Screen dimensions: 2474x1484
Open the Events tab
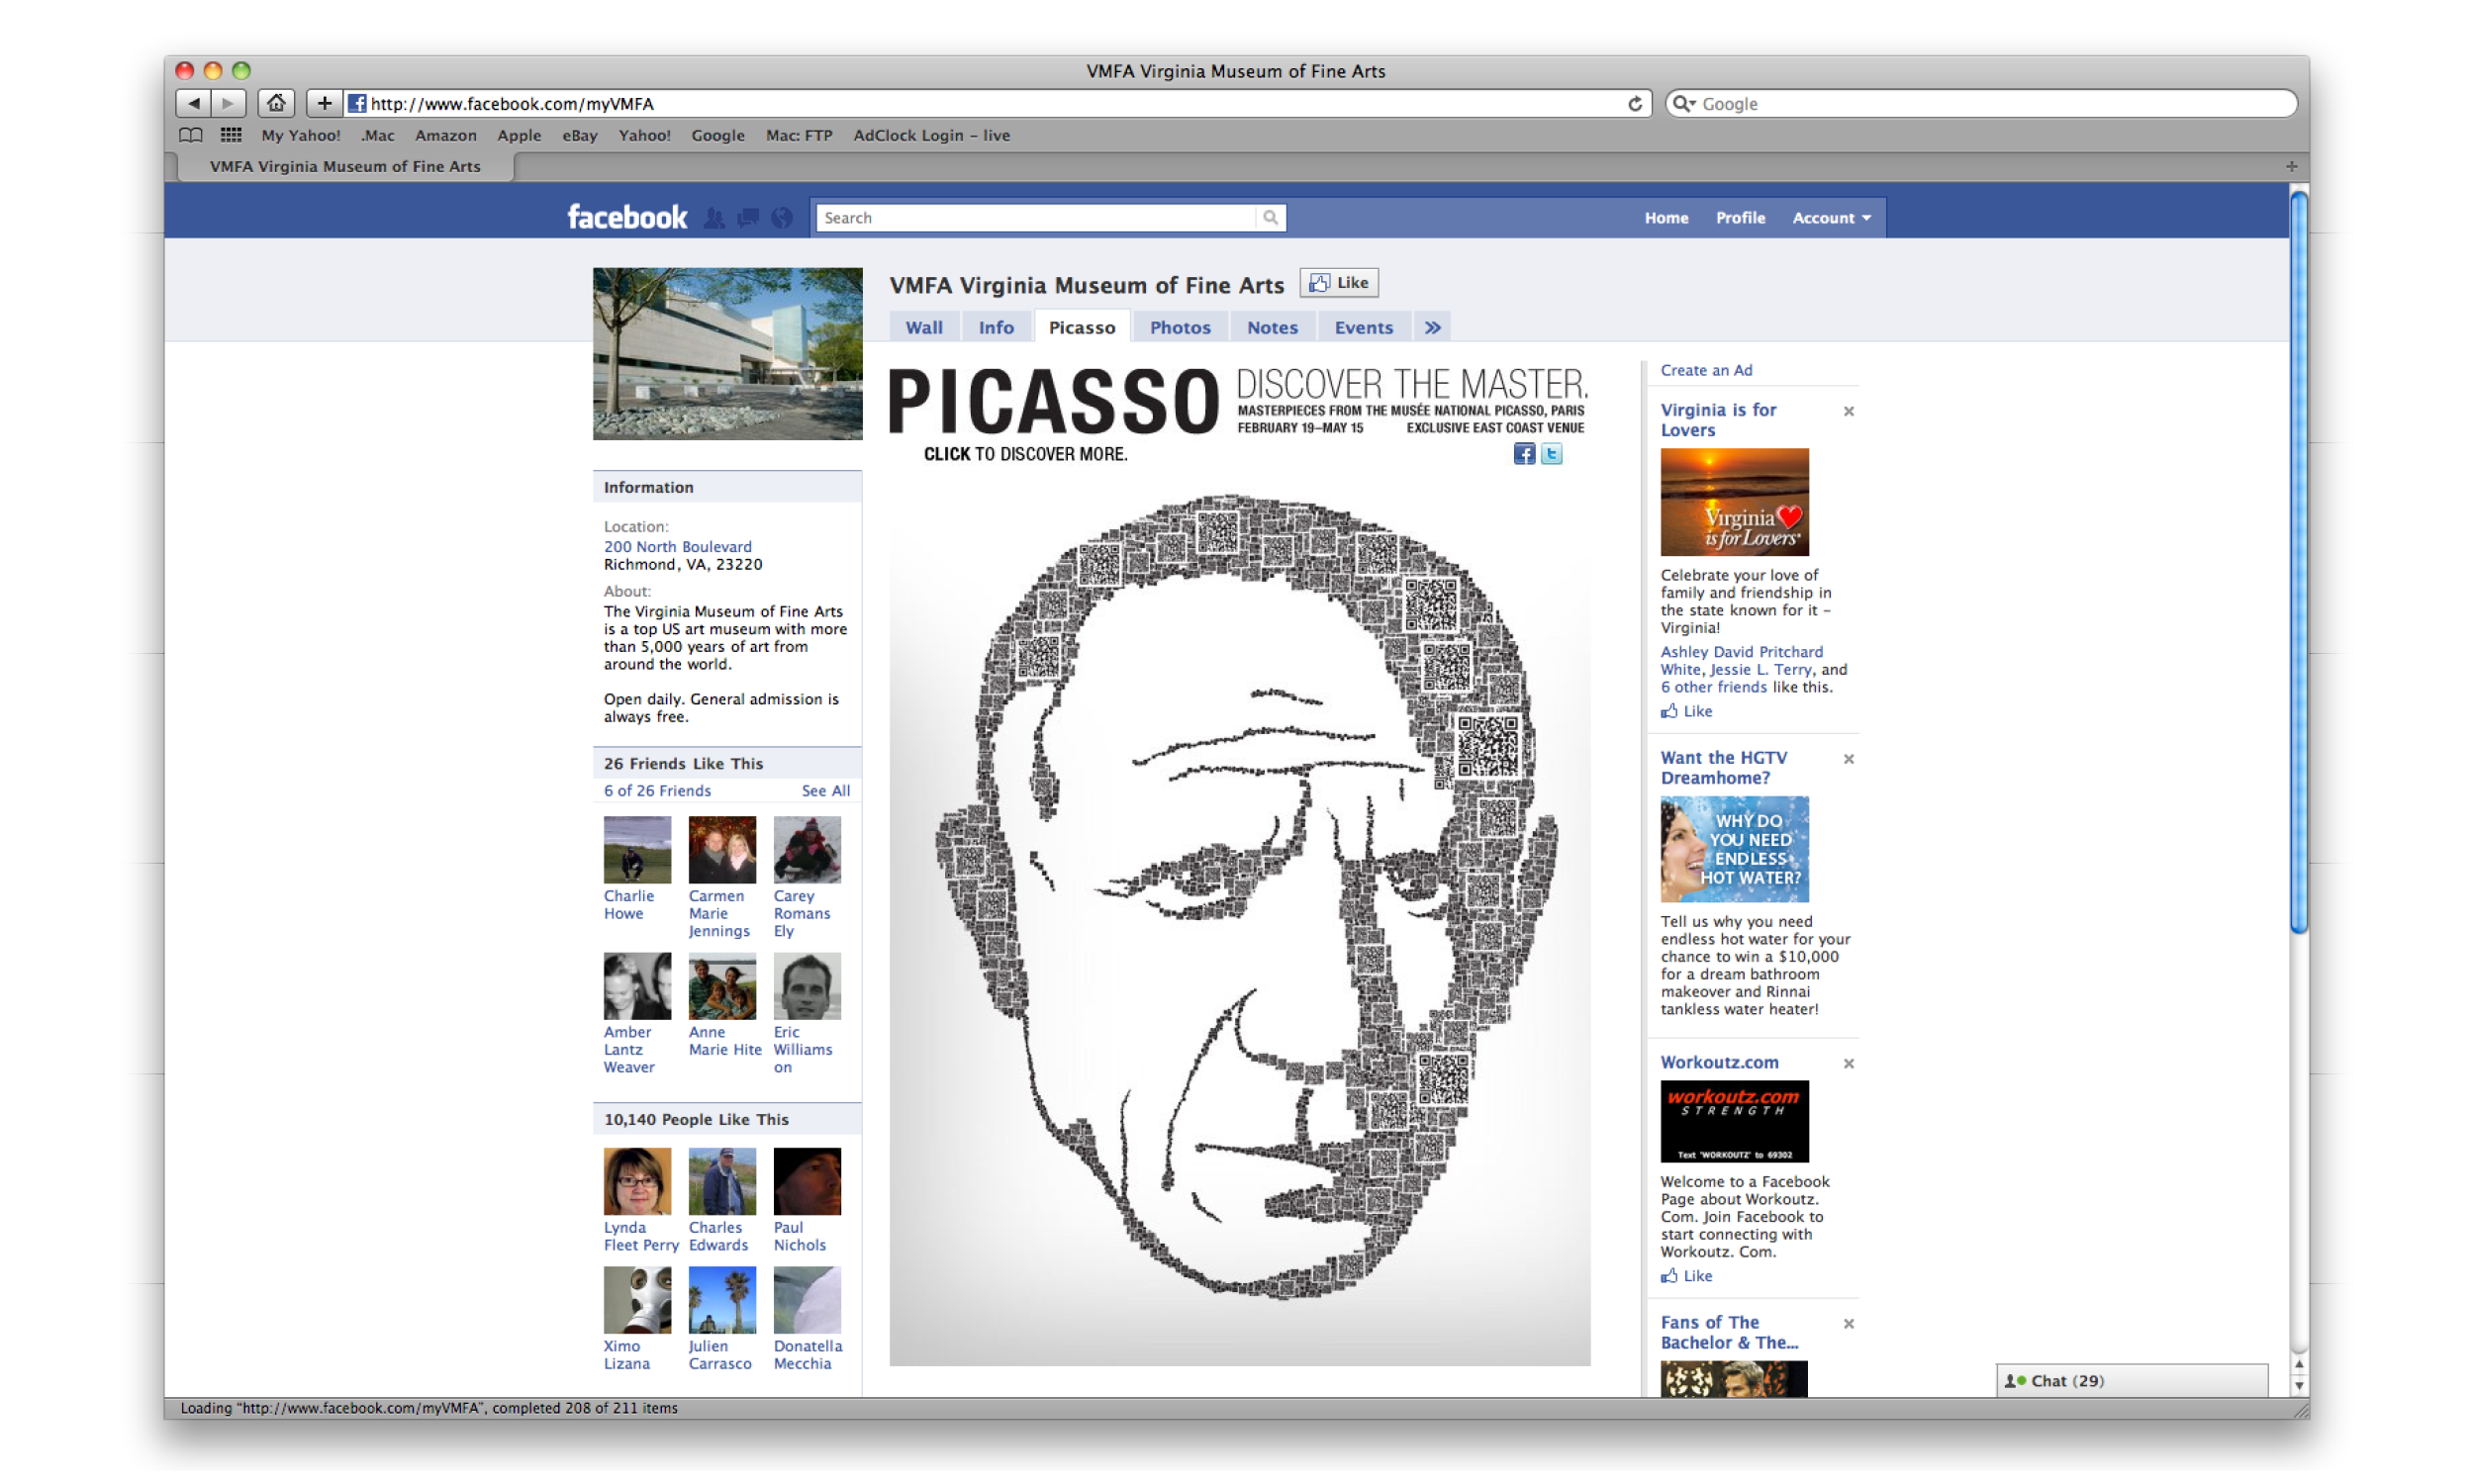[x=1364, y=327]
